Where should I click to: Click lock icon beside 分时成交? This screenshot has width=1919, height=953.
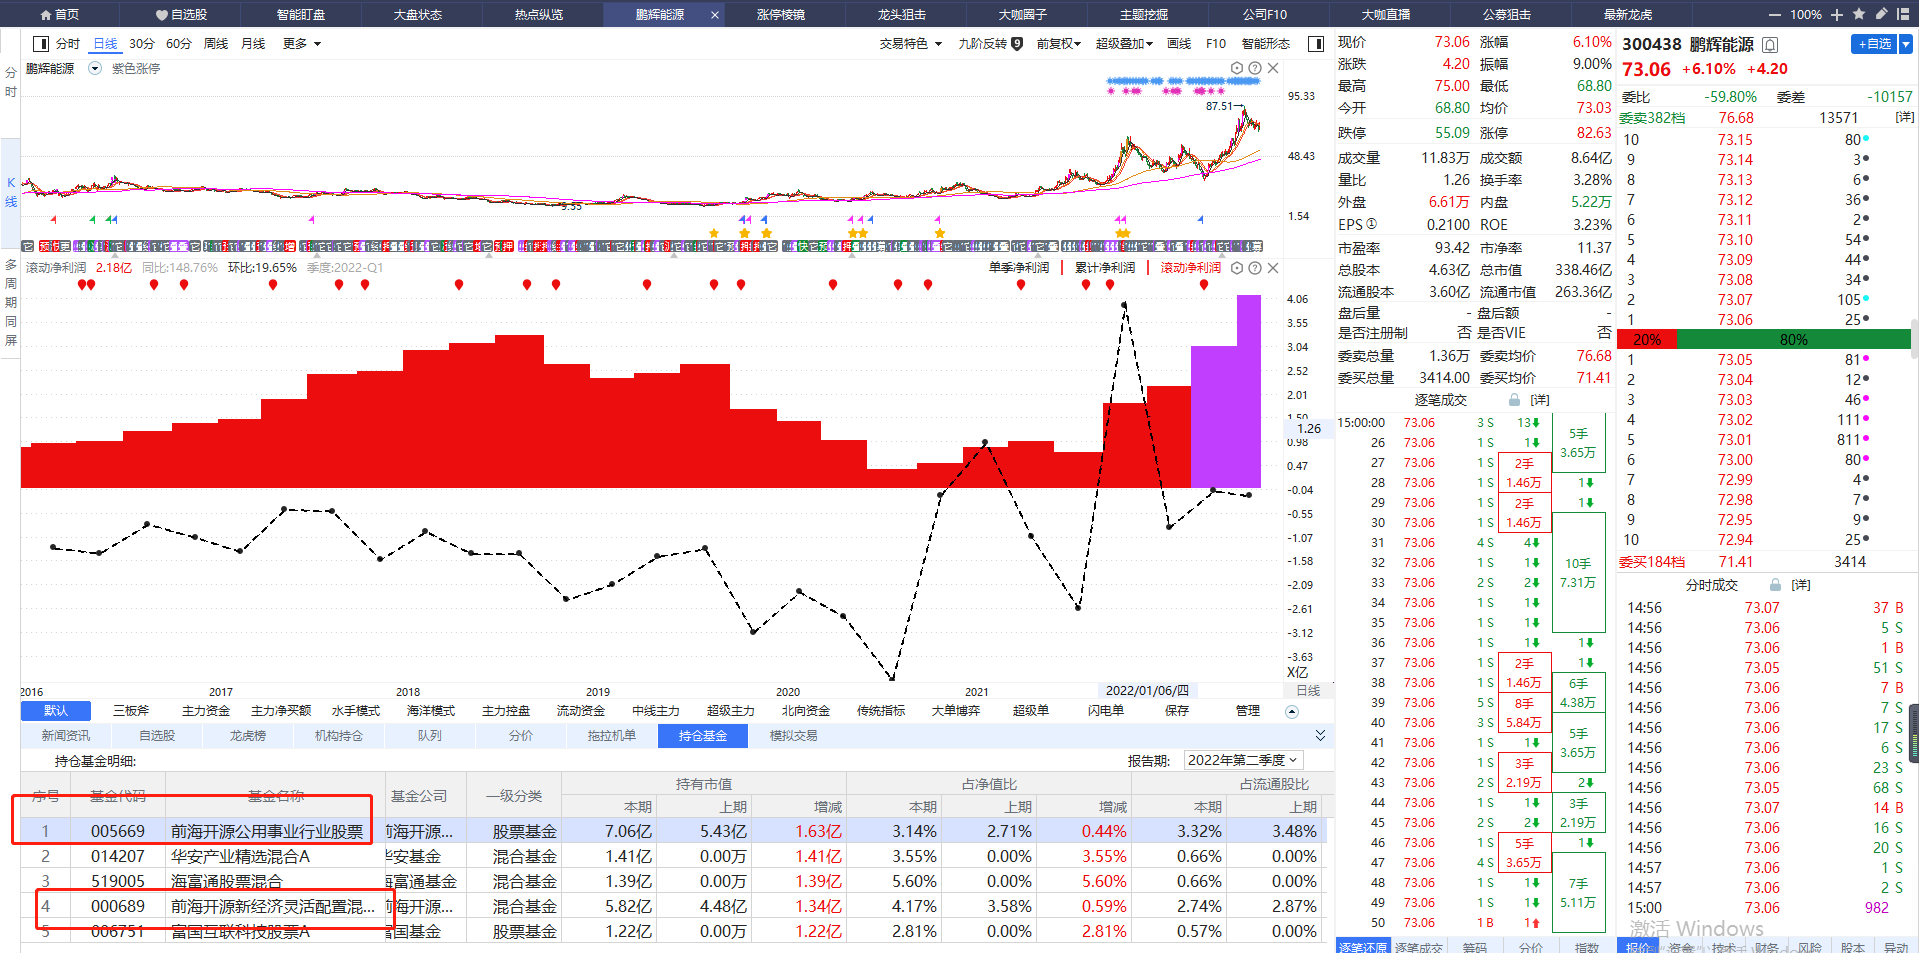[x=1775, y=584]
